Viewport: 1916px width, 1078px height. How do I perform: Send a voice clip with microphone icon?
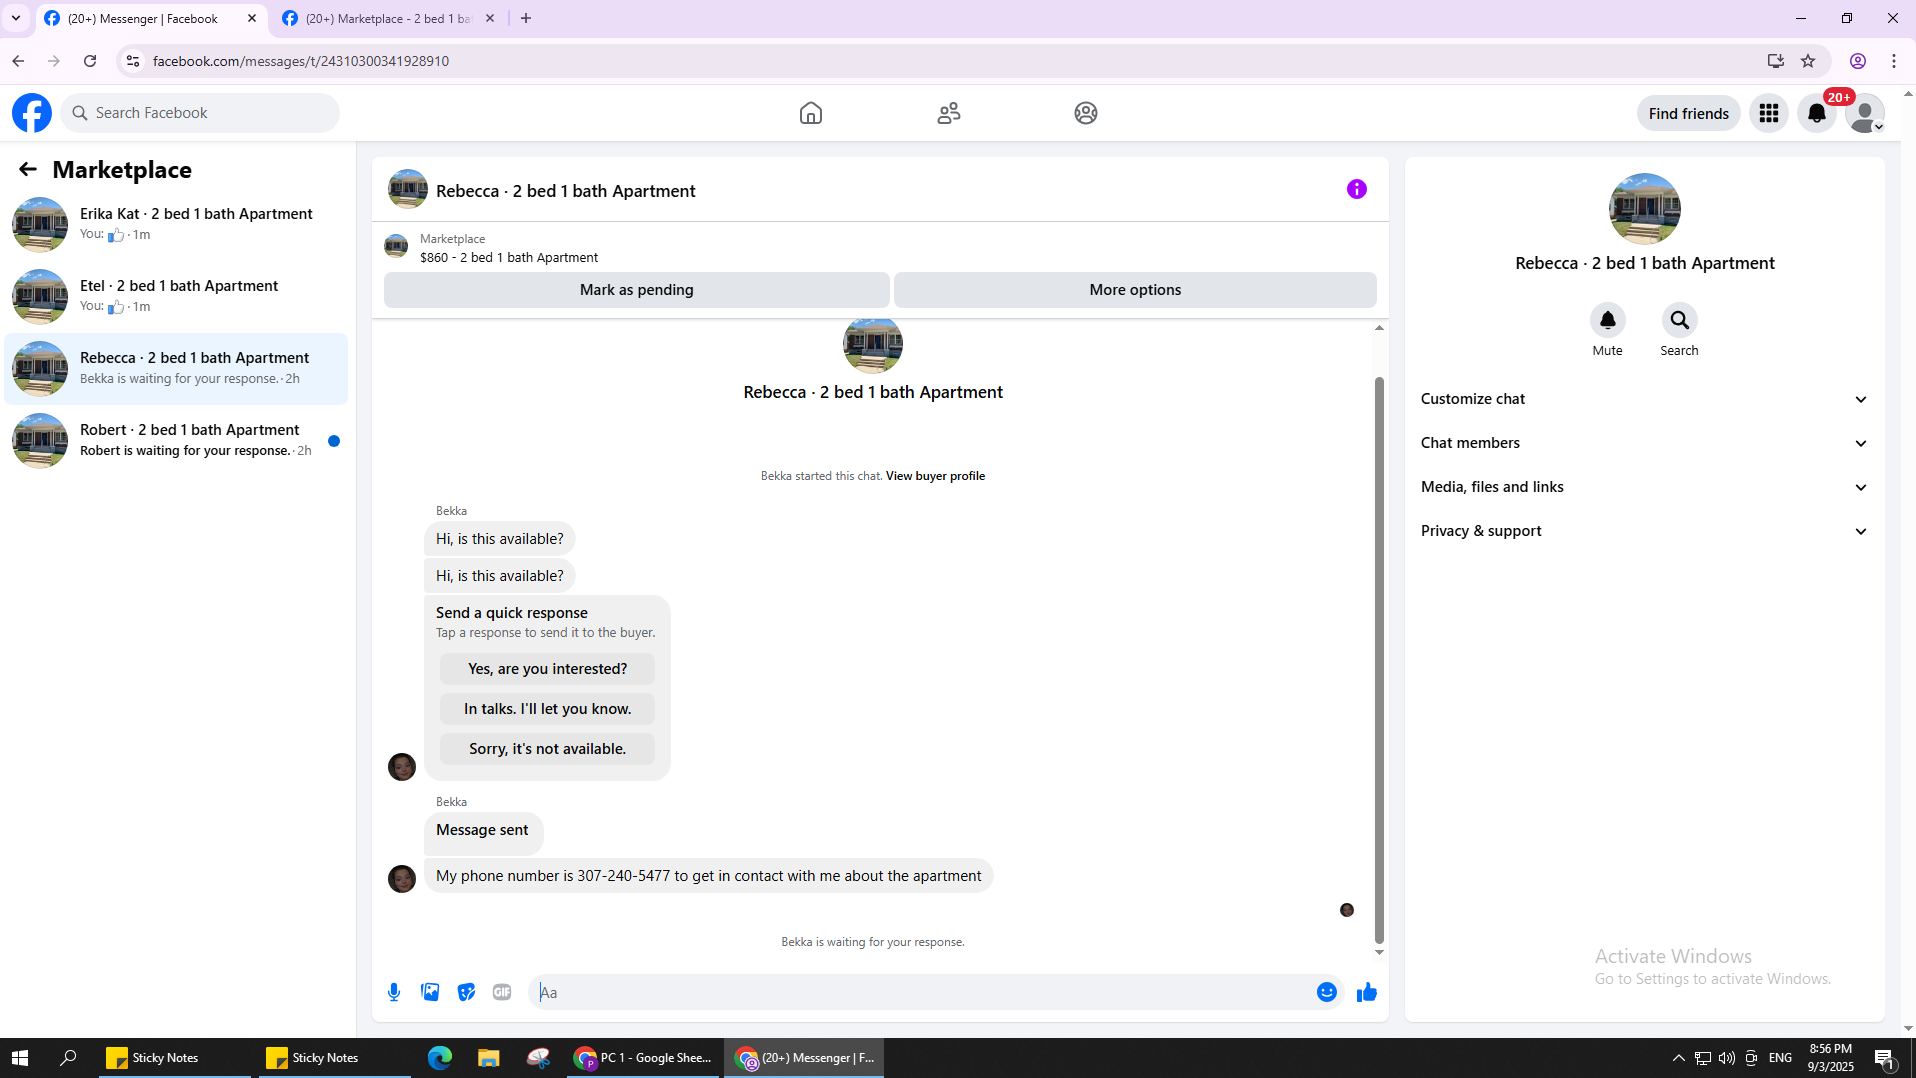point(394,992)
